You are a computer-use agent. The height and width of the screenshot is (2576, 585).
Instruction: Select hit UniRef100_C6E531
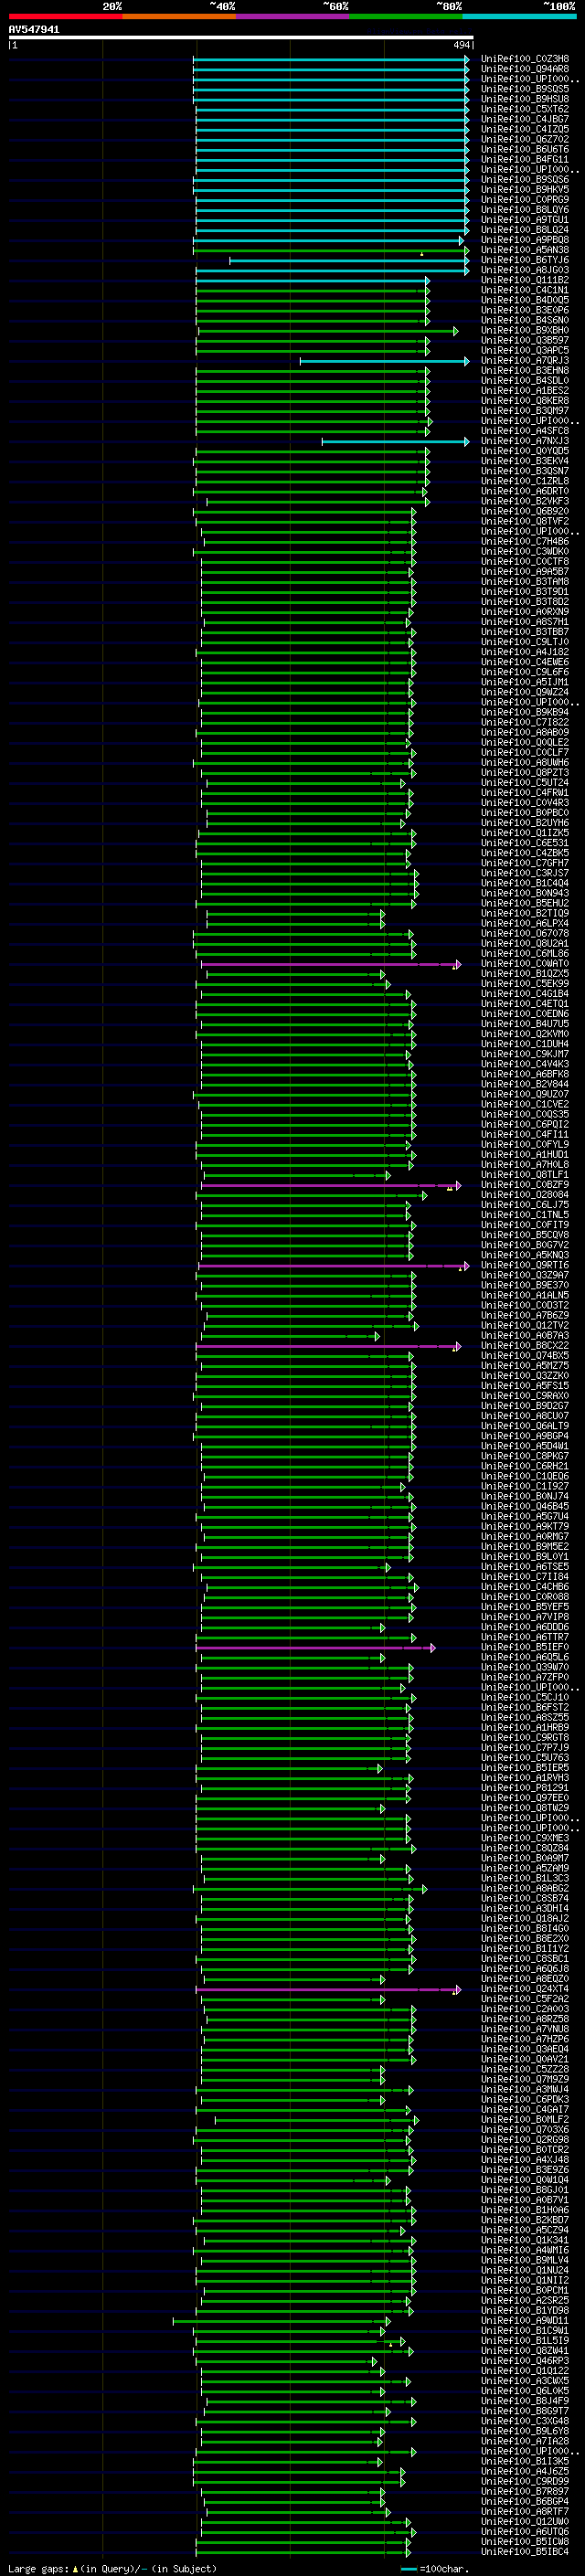pyautogui.click(x=525, y=843)
